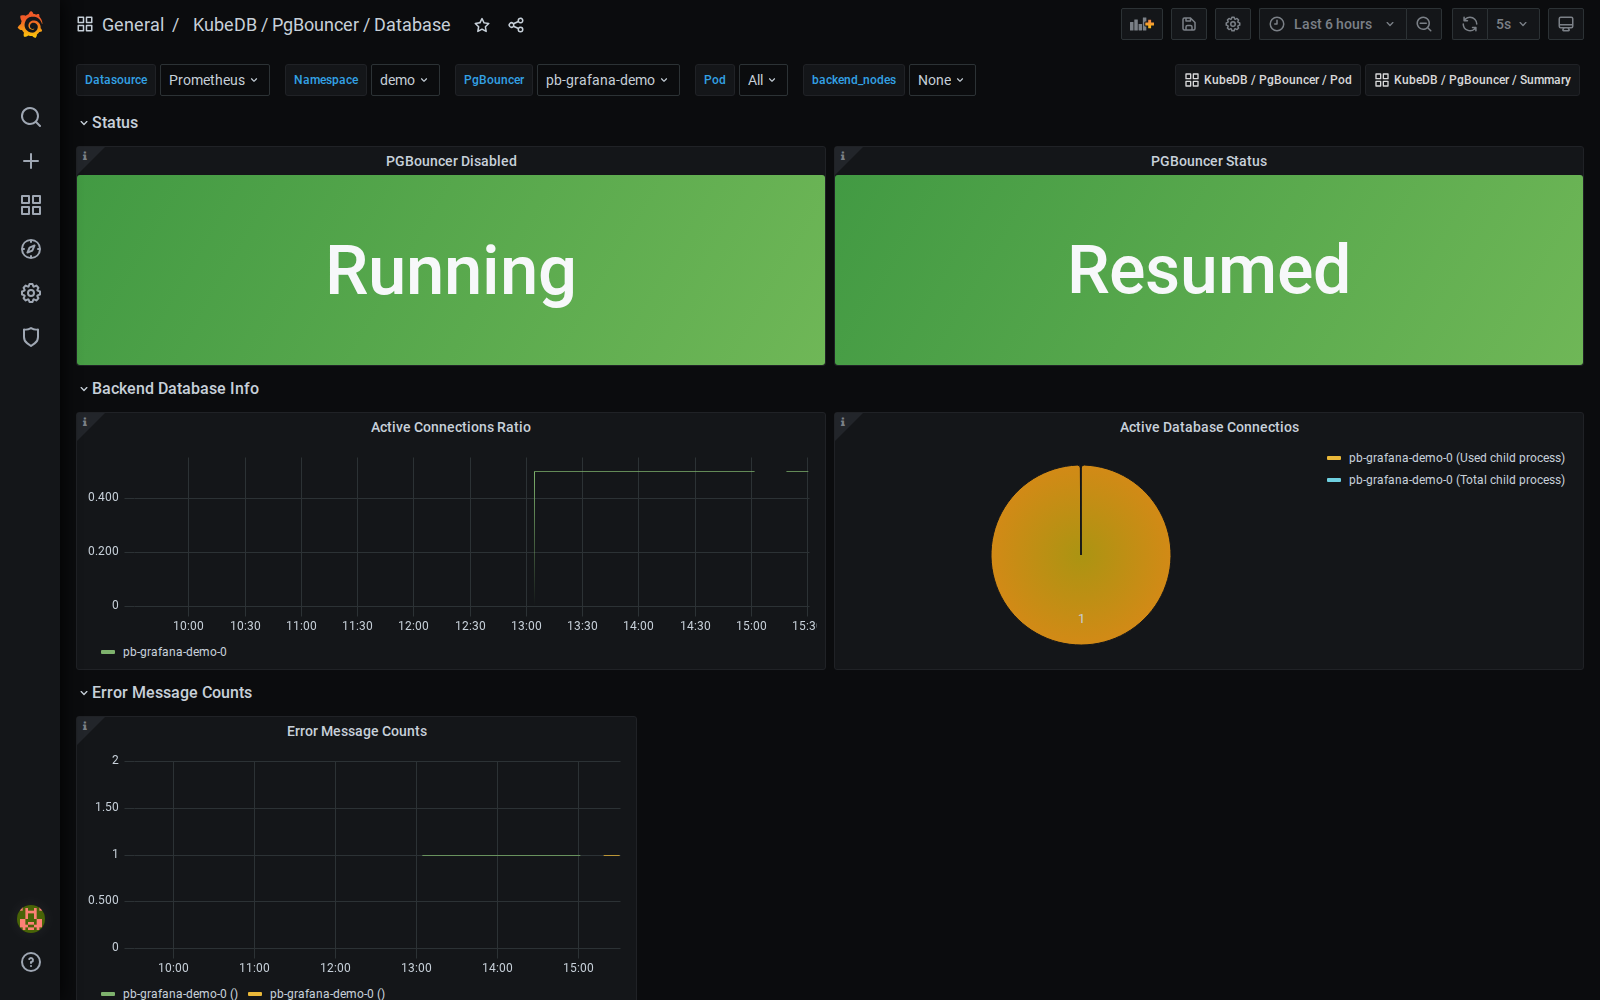Zoom out the time range
This screenshot has height=1000, width=1600.
point(1424,24)
